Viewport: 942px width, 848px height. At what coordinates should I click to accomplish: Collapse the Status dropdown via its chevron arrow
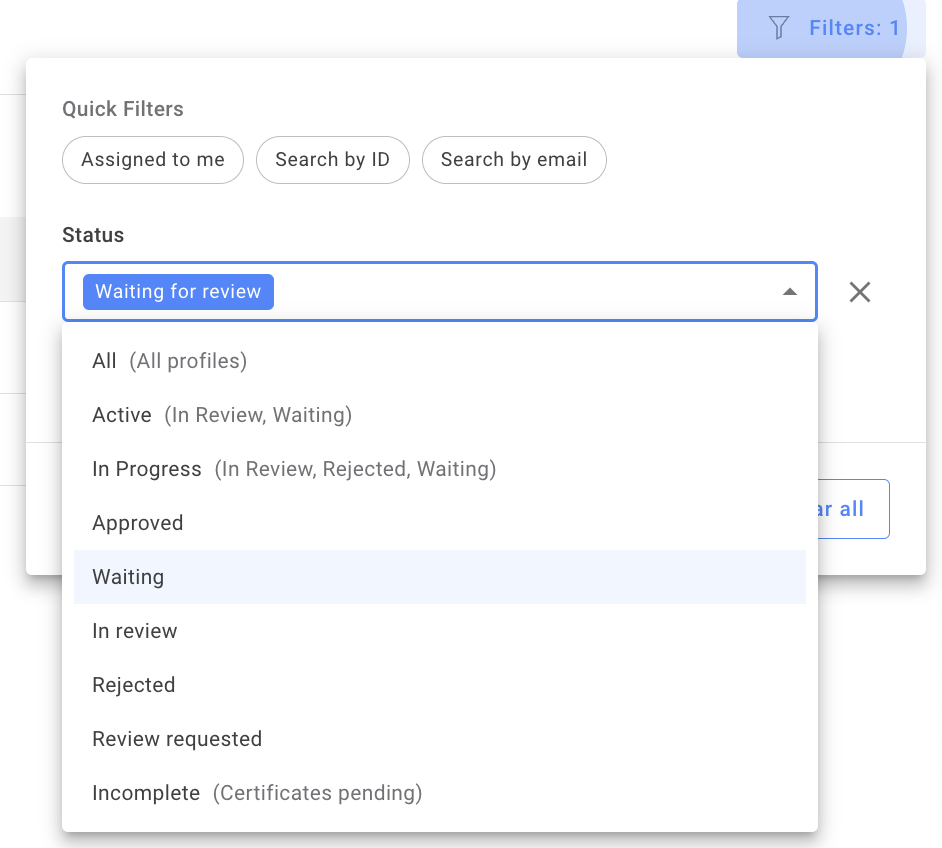tap(789, 291)
